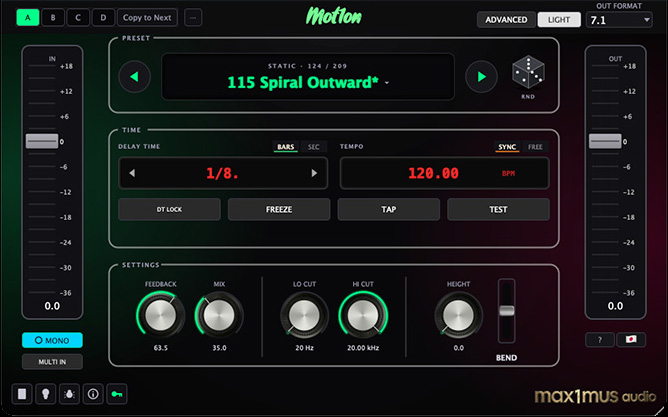
Task: Switch delay time to BARS
Action: tap(285, 147)
